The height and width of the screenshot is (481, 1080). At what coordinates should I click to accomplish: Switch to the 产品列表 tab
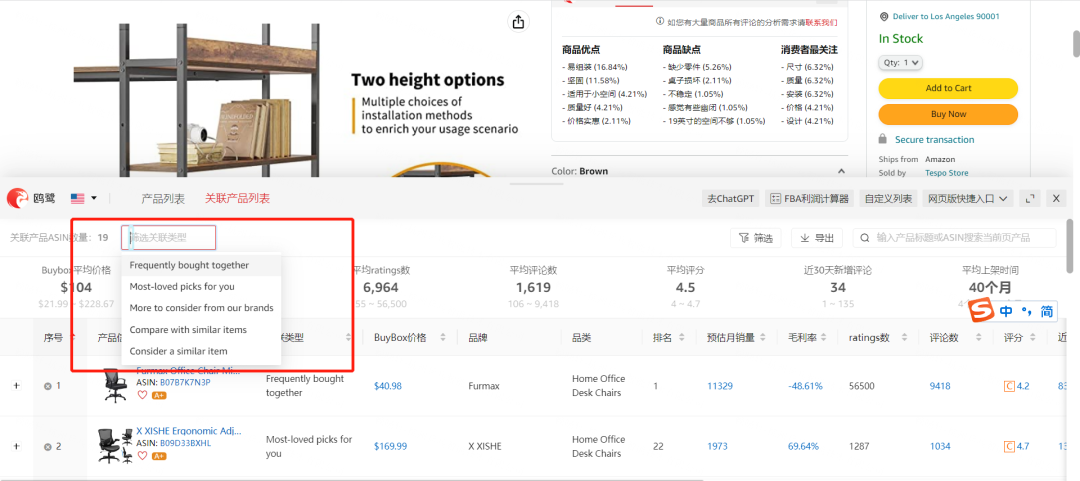point(163,198)
